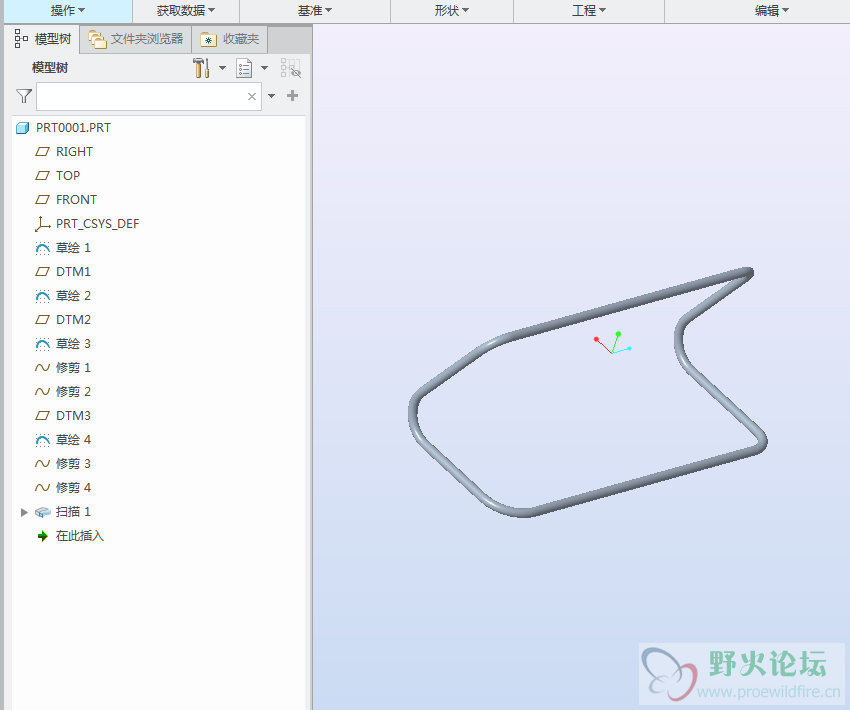Image resolution: width=850 pixels, height=710 pixels.
Task: Select the 草绘 1 sketch feature
Action: pos(73,248)
